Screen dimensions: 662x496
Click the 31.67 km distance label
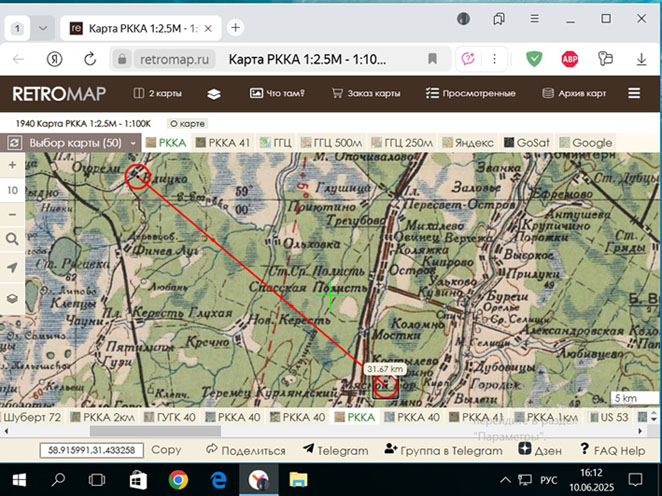[385, 369]
